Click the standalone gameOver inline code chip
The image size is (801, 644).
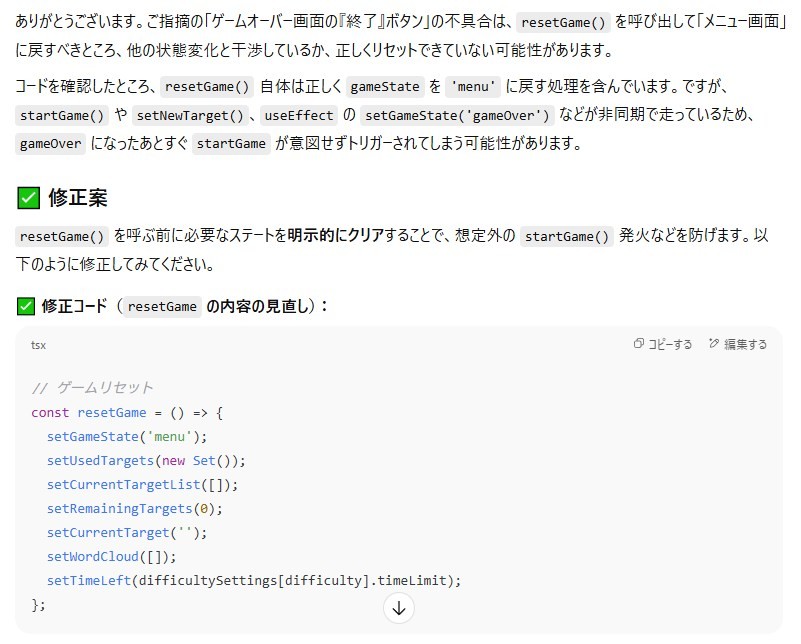50,143
